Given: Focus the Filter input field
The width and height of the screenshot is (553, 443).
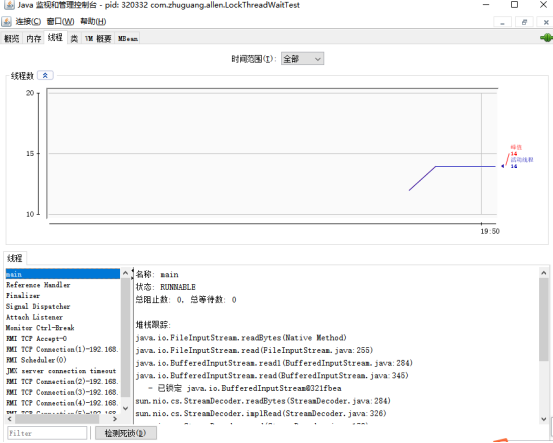Looking at the screenshot, I should click(x=47, y=433).
